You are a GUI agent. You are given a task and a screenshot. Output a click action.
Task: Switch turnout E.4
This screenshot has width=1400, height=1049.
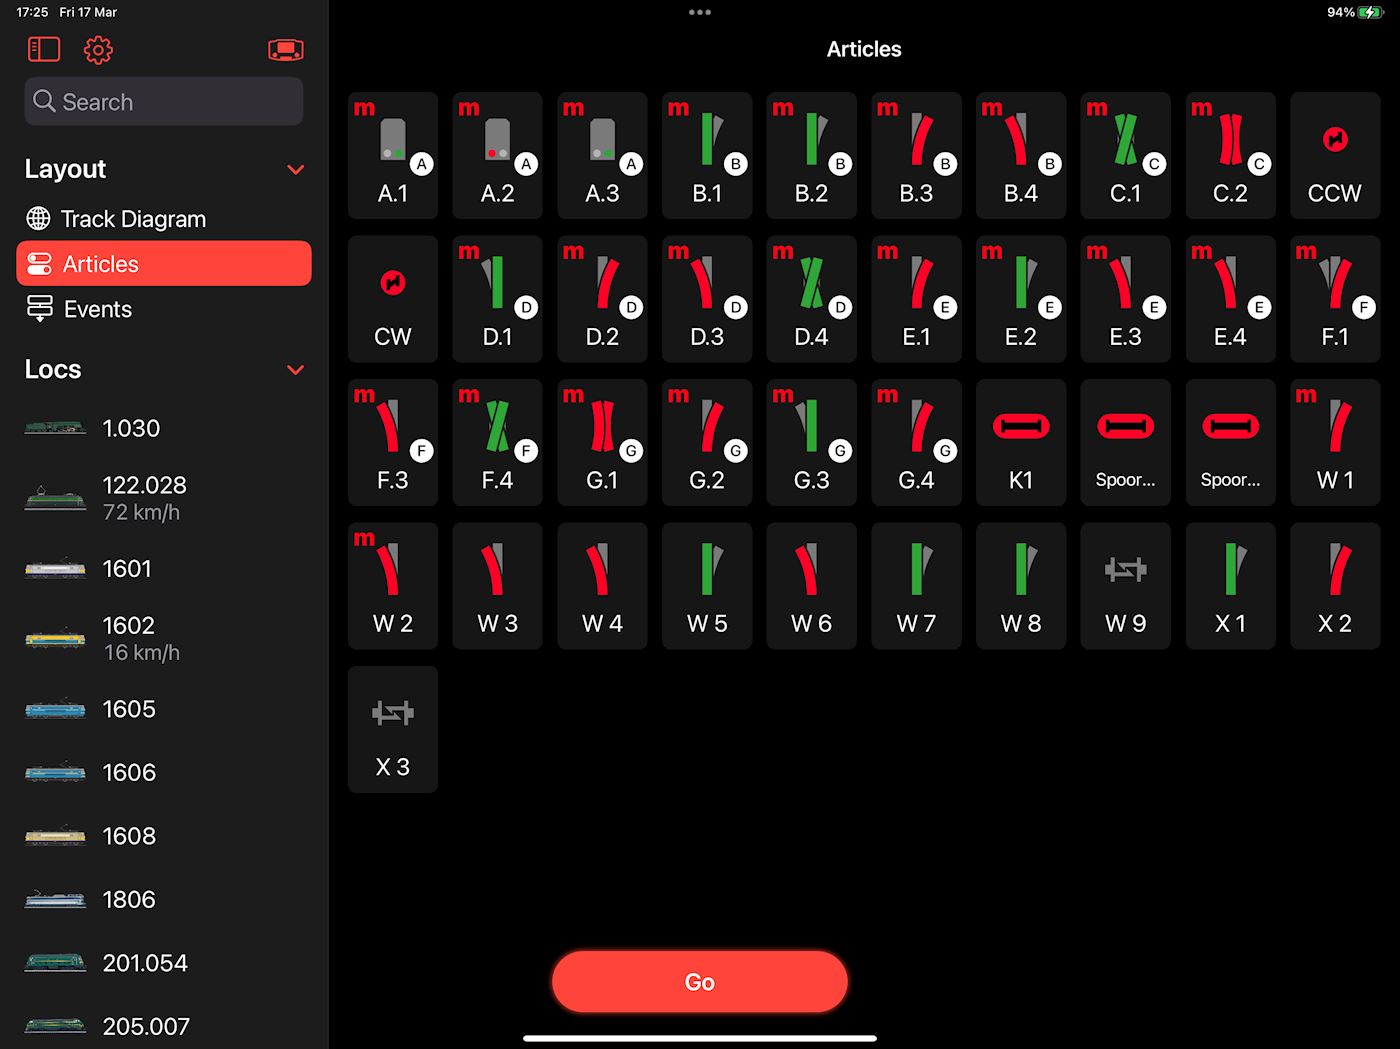(x=1231, y=299)
